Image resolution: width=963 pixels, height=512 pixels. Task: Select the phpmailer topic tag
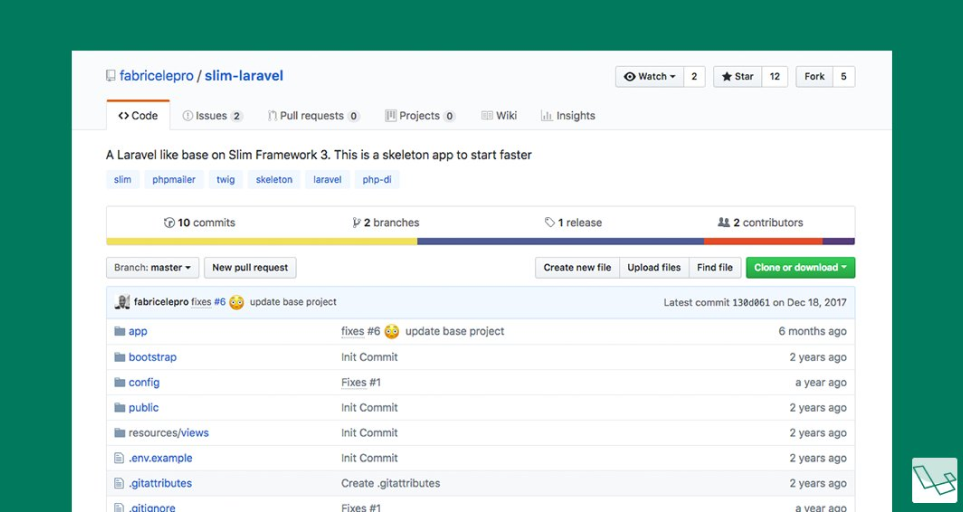coord(174,180)
